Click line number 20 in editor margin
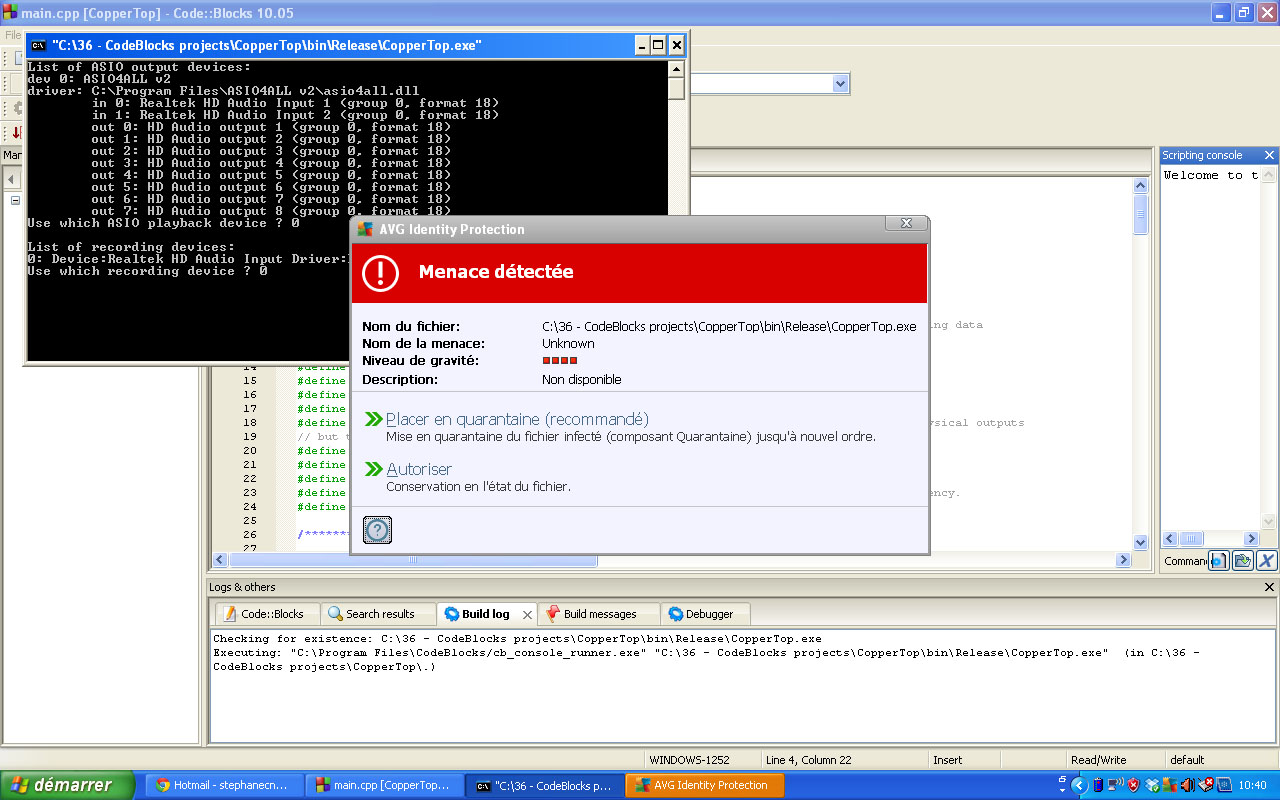The height and width of the screenshot is (800, 1280). 250,451
